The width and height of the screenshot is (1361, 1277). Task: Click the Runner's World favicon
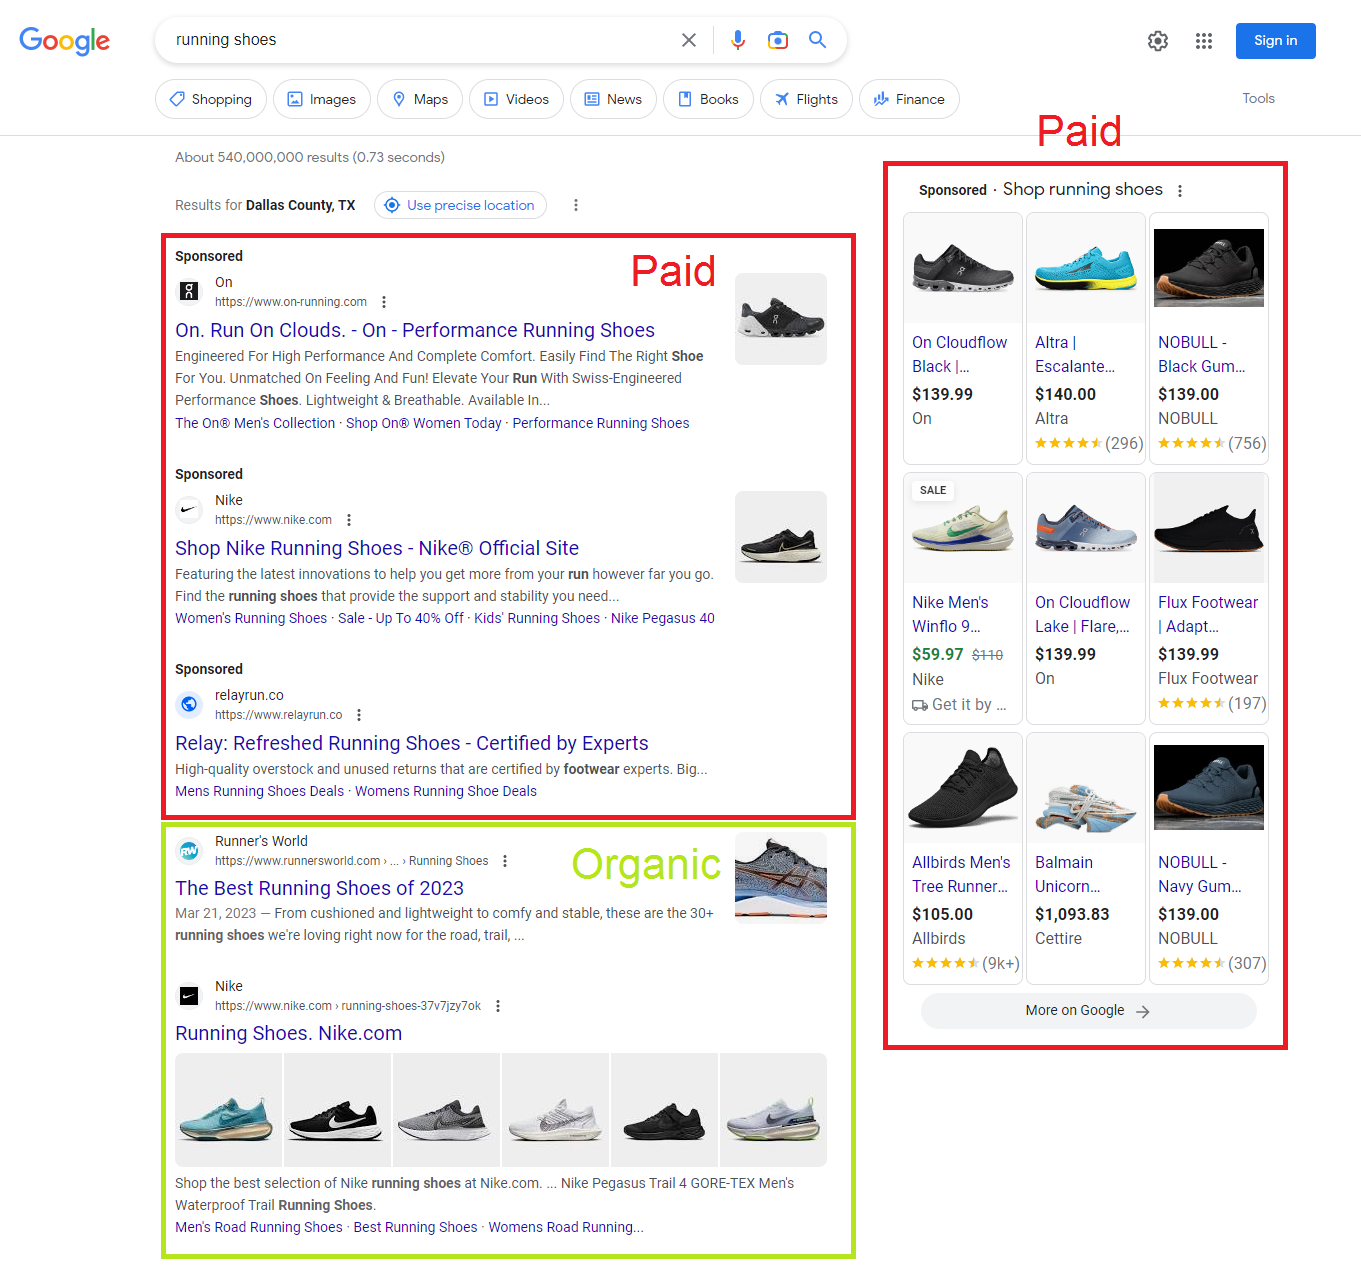click(x=189, y=850)
